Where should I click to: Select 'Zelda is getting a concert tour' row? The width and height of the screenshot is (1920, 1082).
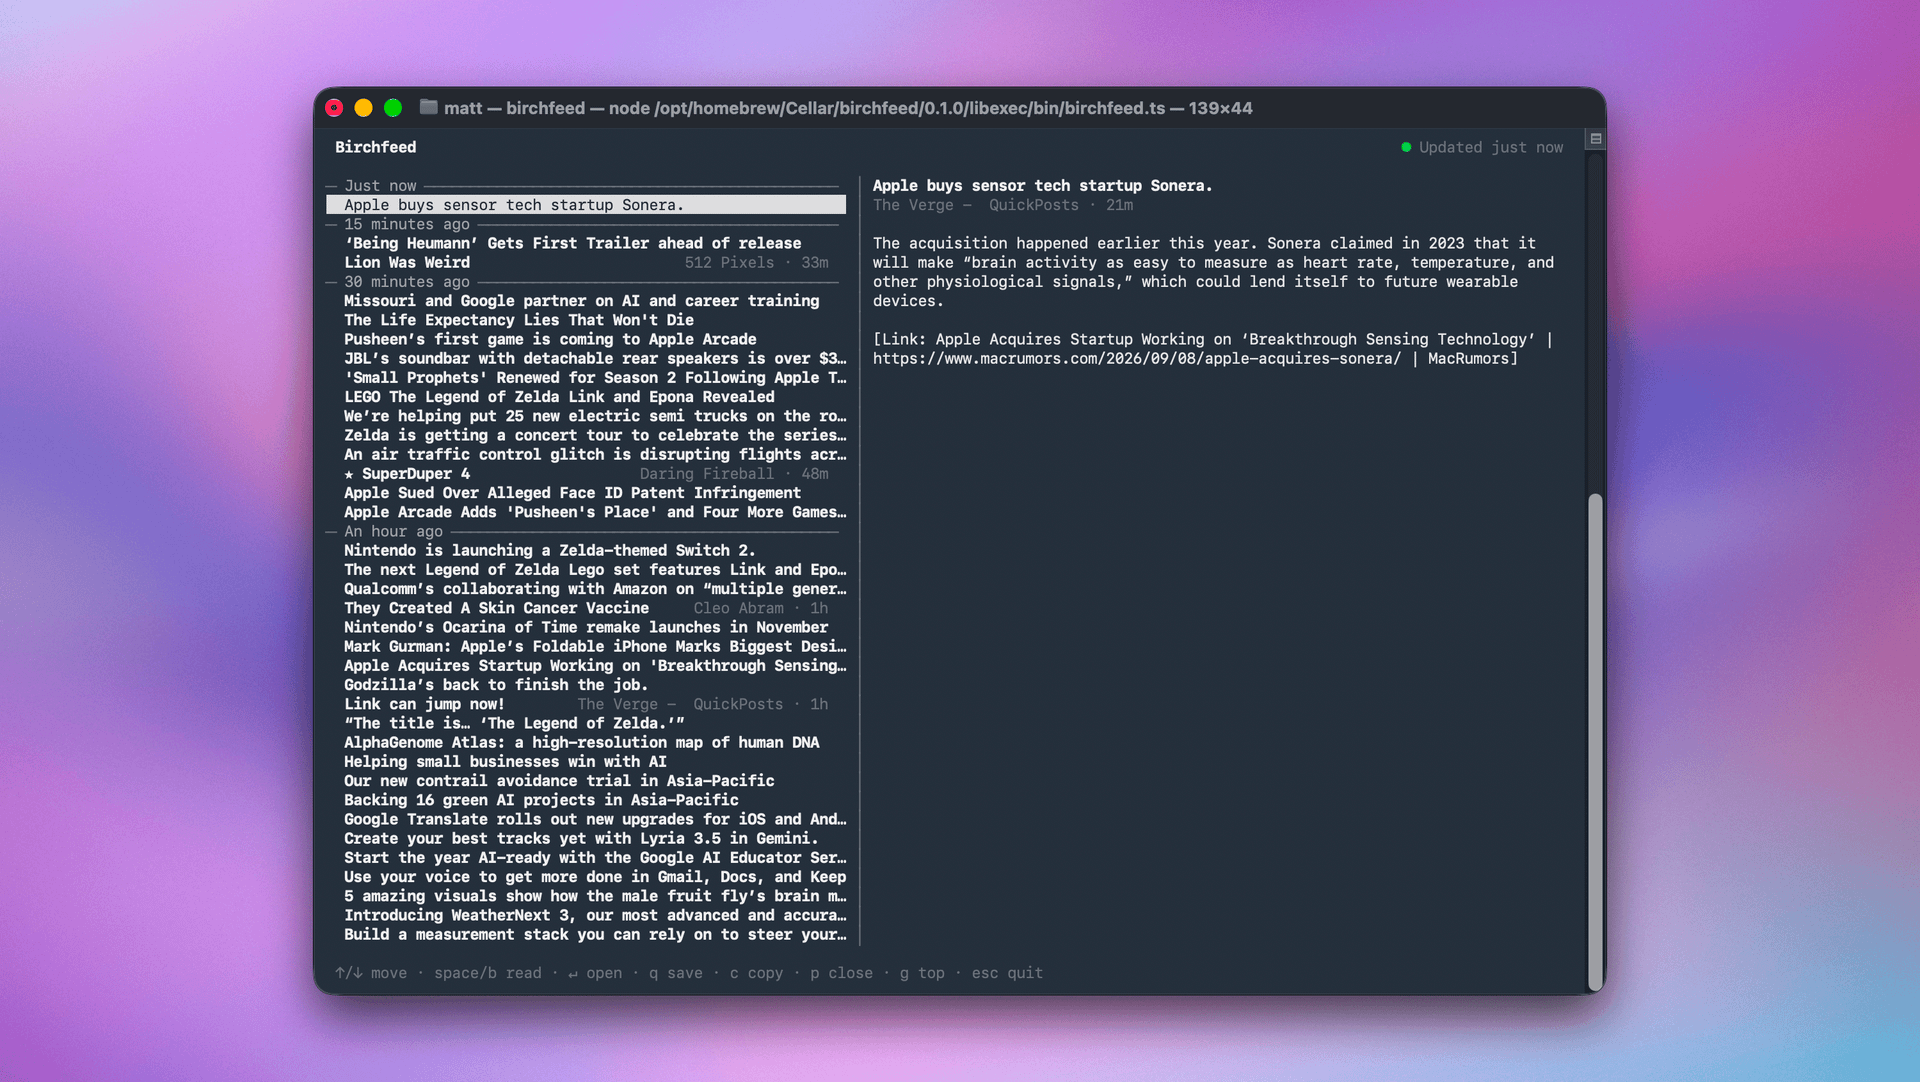point(595,435)
